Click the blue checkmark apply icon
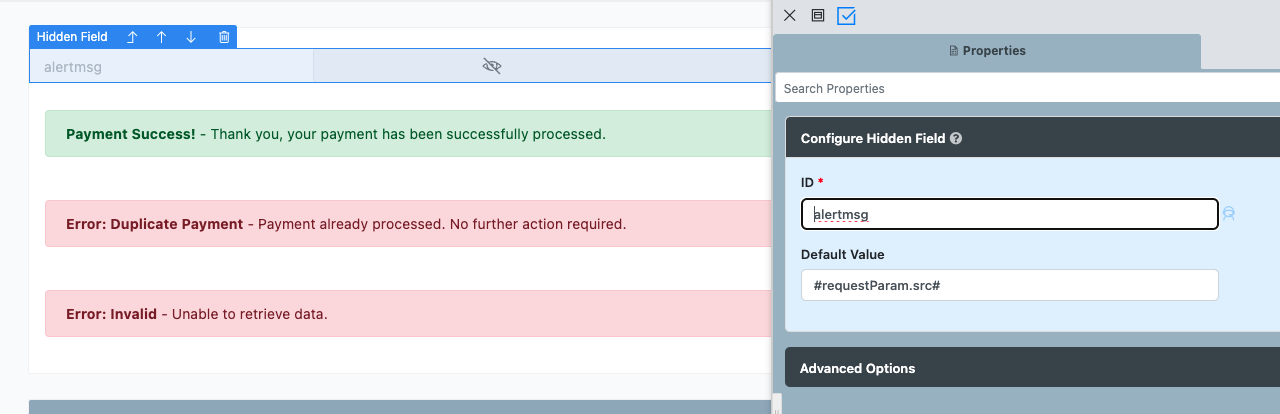Viewport: 1280px width, 414px height. coord(846,16)
